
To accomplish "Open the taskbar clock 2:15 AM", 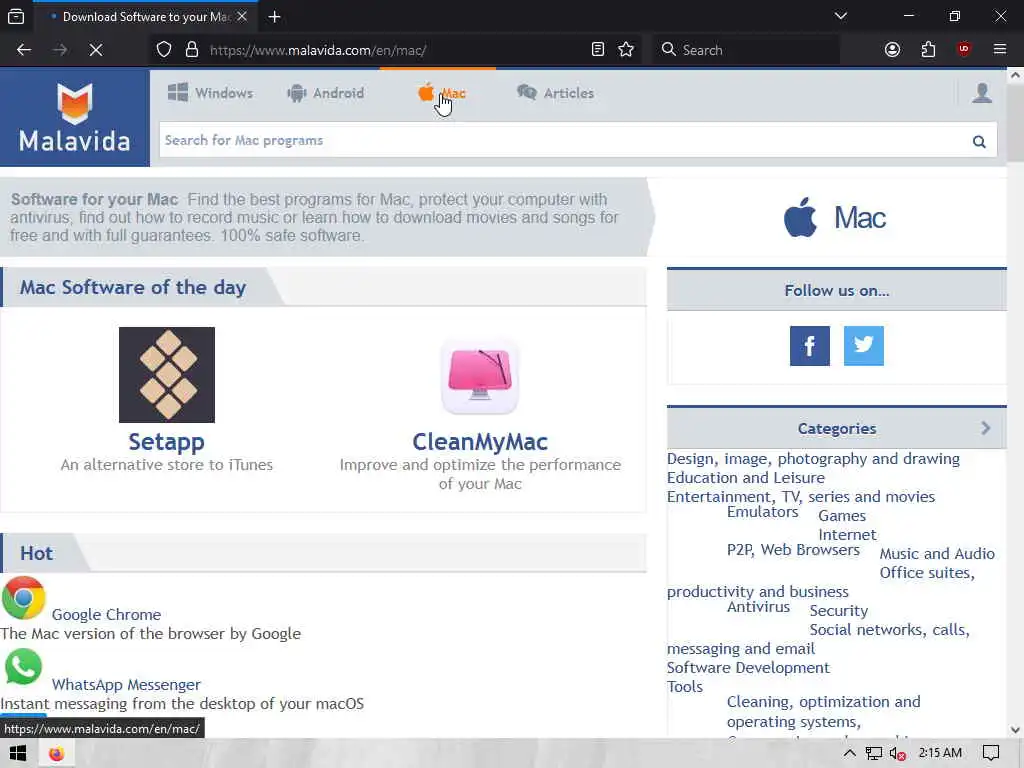I will pos(940,753).
